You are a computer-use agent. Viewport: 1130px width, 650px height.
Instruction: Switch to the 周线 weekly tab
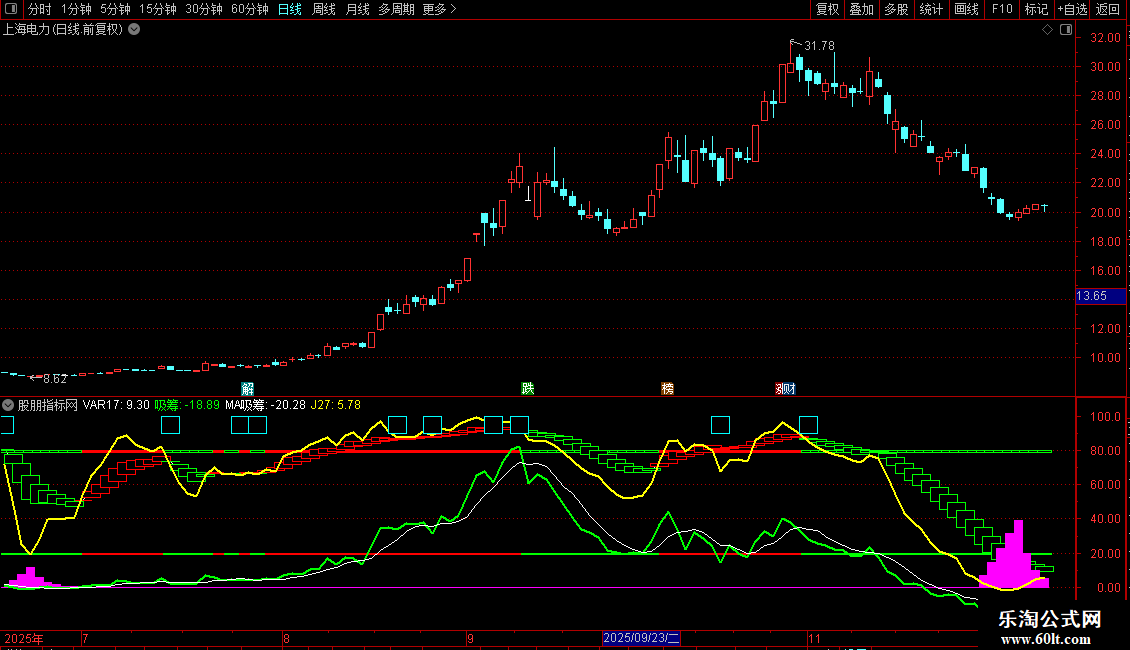pos(324,9)
